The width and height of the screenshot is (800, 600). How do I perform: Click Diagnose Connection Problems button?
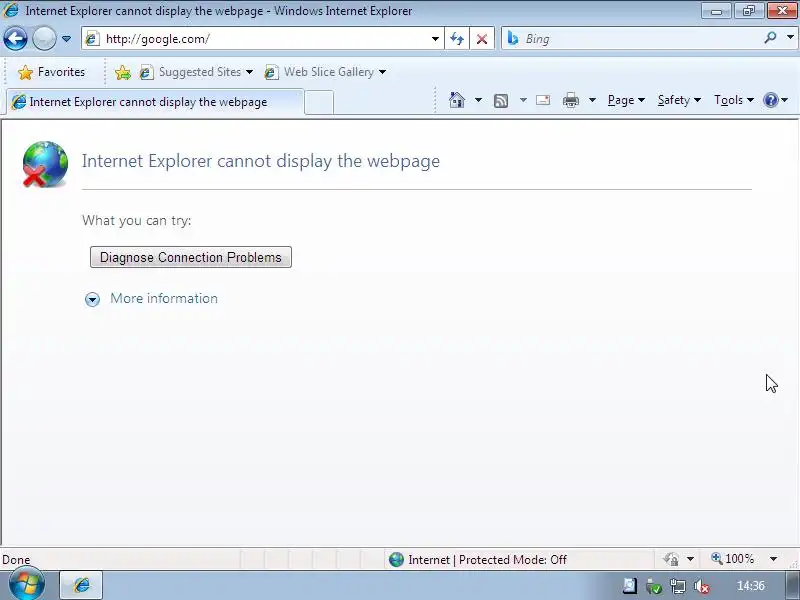click(191, 257)
